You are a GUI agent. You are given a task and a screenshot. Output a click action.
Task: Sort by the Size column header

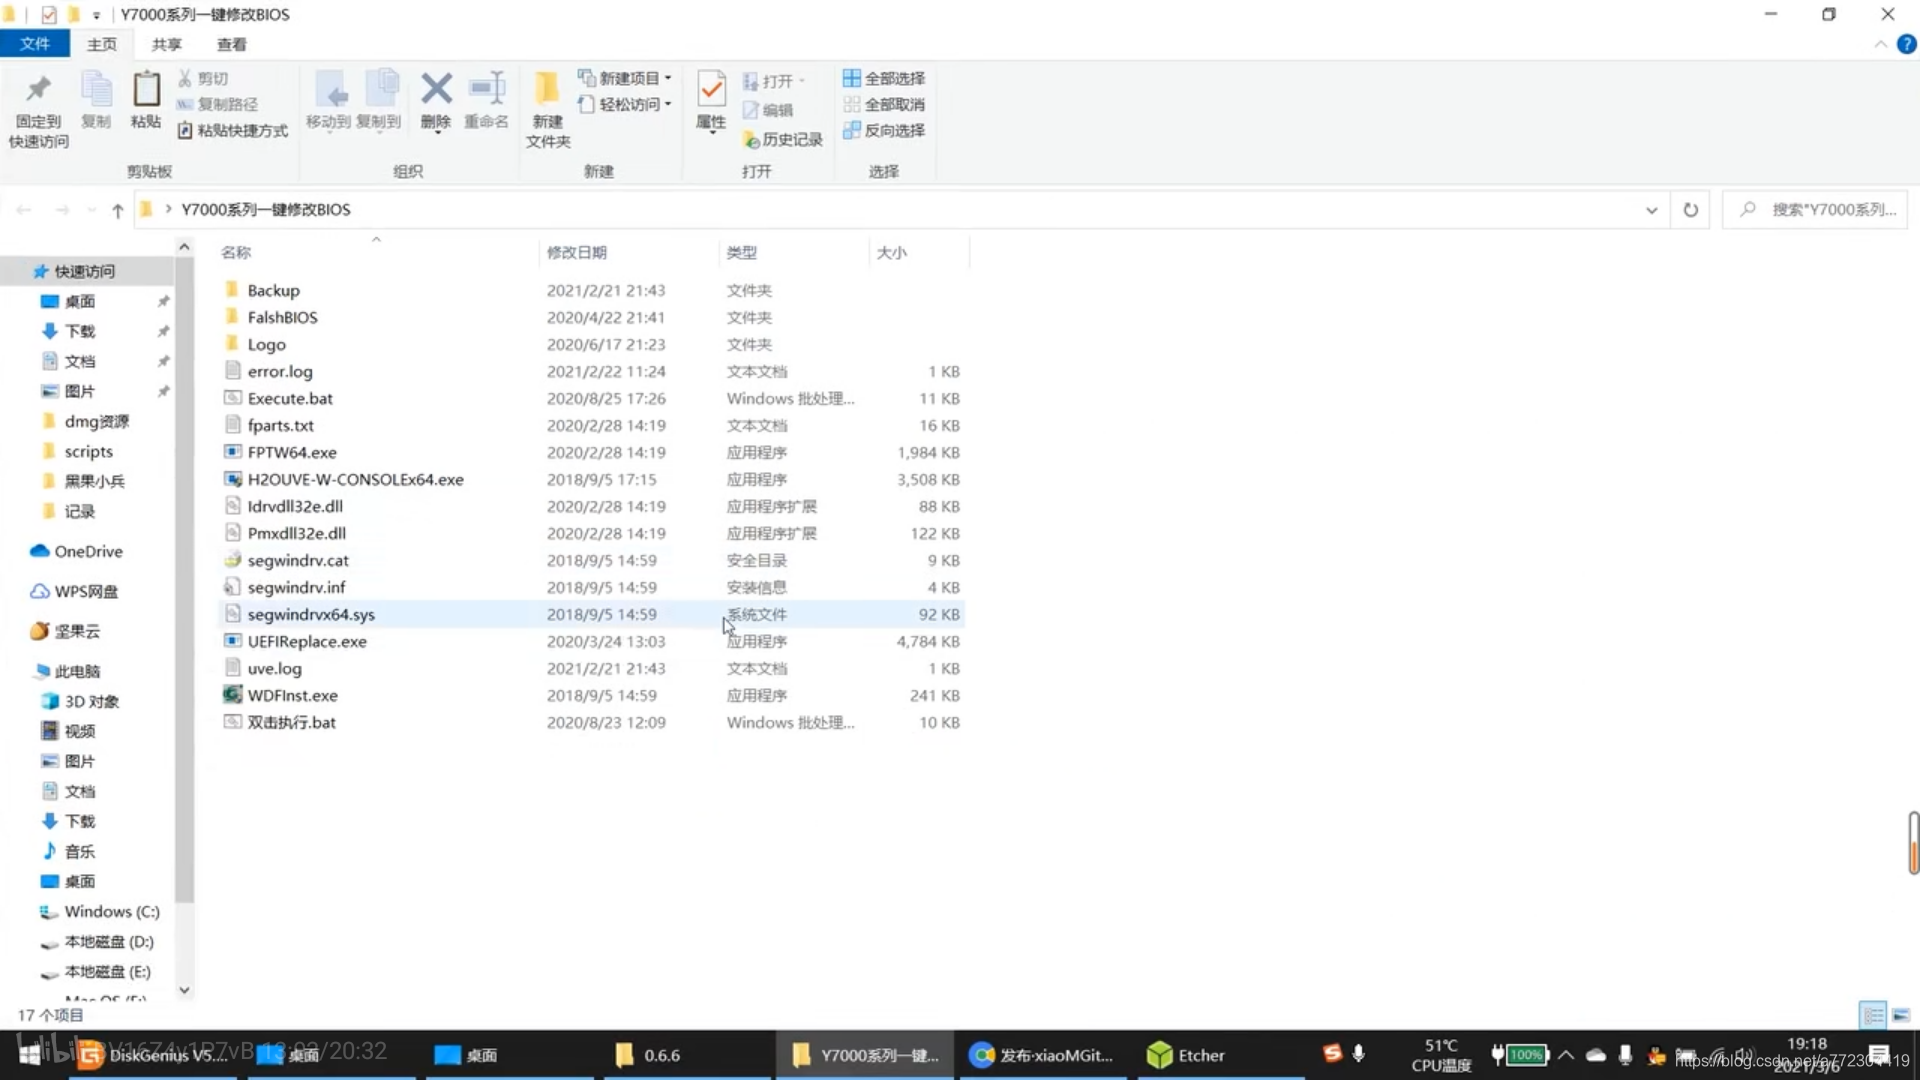click(892, 253)
